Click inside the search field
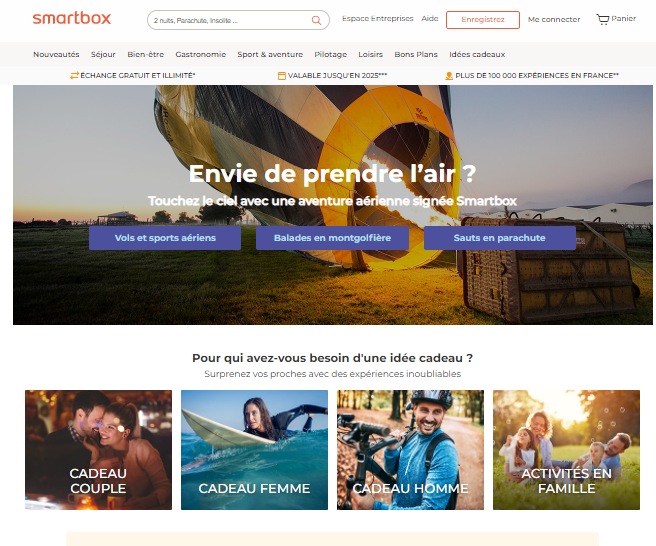The height and width of the screenshot is (546, 656). point(230,20)
